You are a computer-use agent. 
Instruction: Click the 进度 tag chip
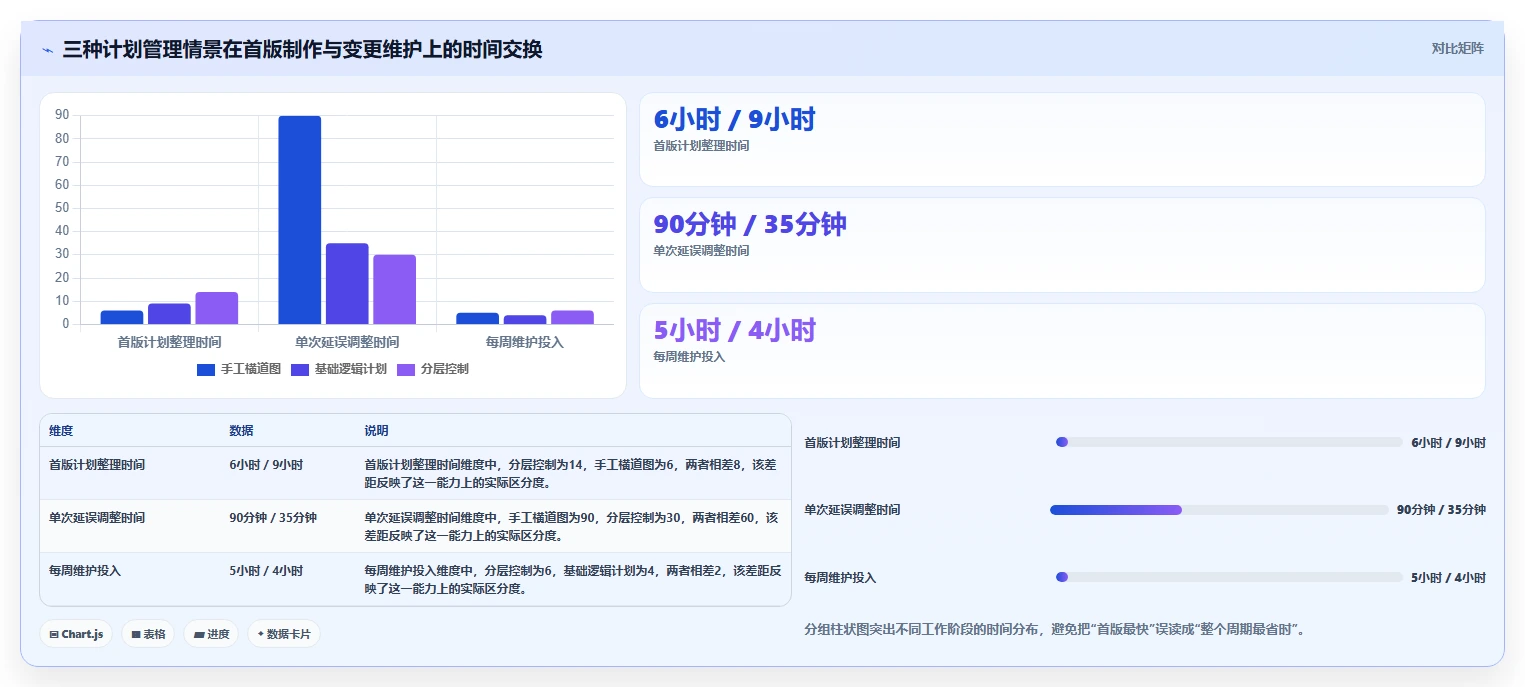pyautogui.click(x=211, y=634)
